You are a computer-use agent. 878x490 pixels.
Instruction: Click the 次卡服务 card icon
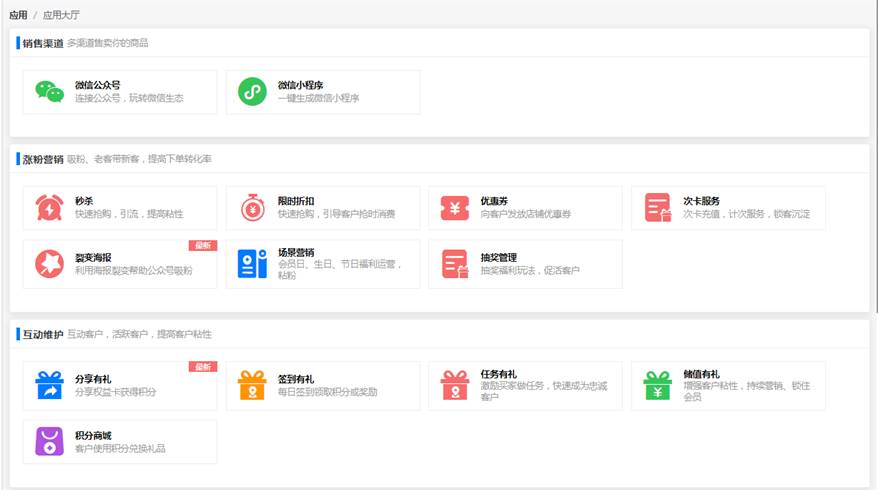[658, 207]
